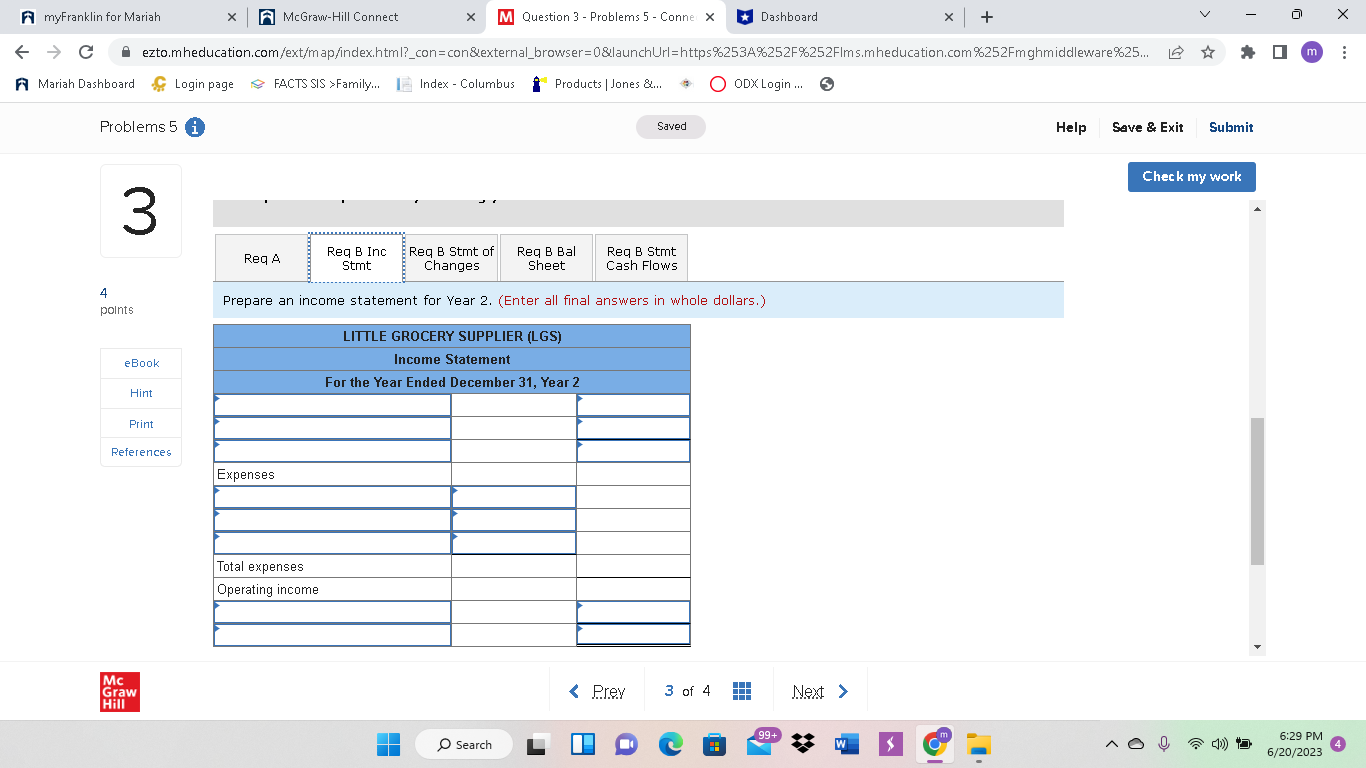Open a new browser tab
The width and height of the screenshot is (1366, 768).
pos(987,17)
